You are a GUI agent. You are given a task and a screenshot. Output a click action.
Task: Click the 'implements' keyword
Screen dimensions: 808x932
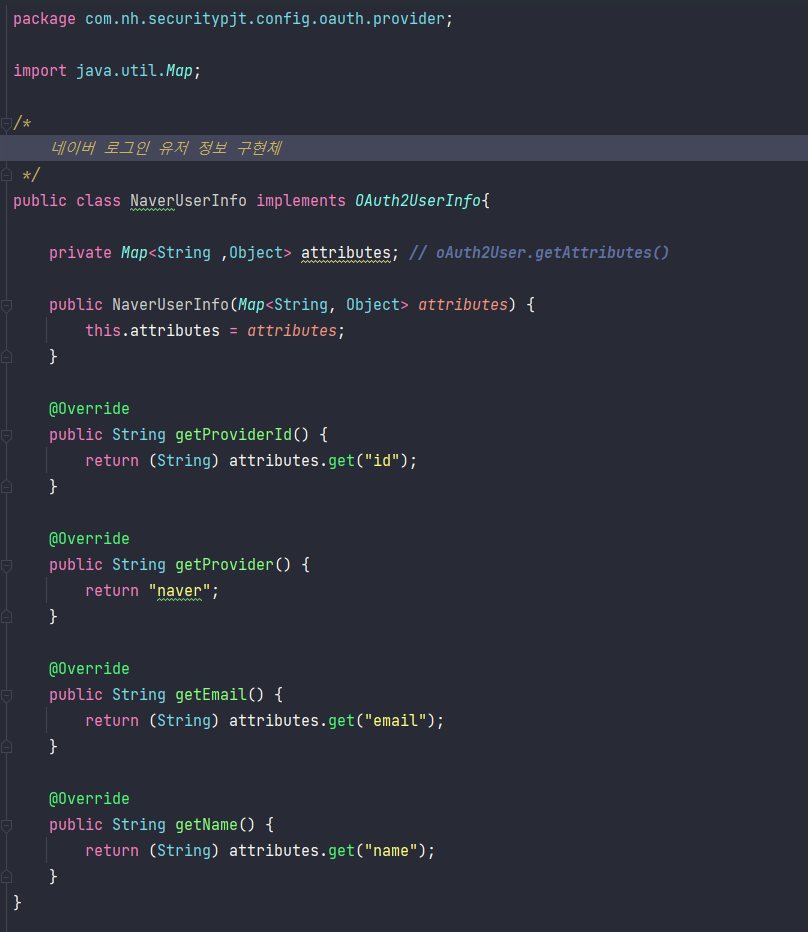tap(301, 201)
